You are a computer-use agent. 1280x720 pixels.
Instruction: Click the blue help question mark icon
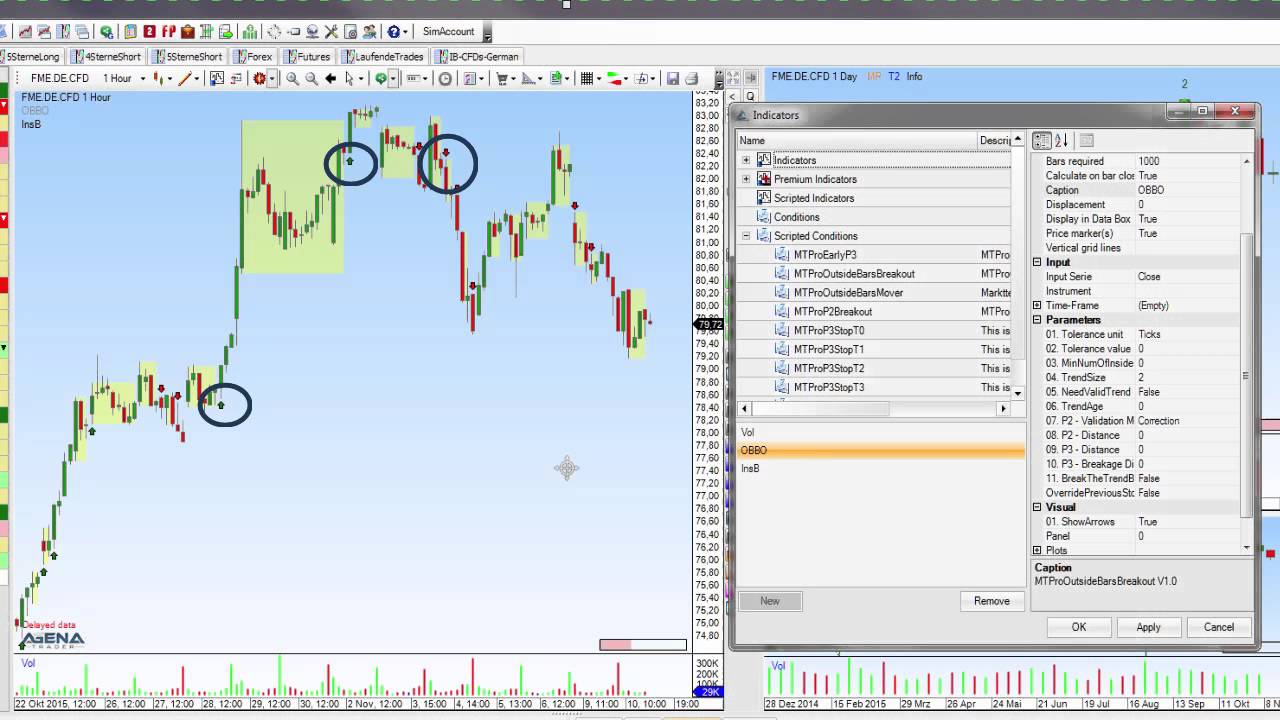point(394,32)
